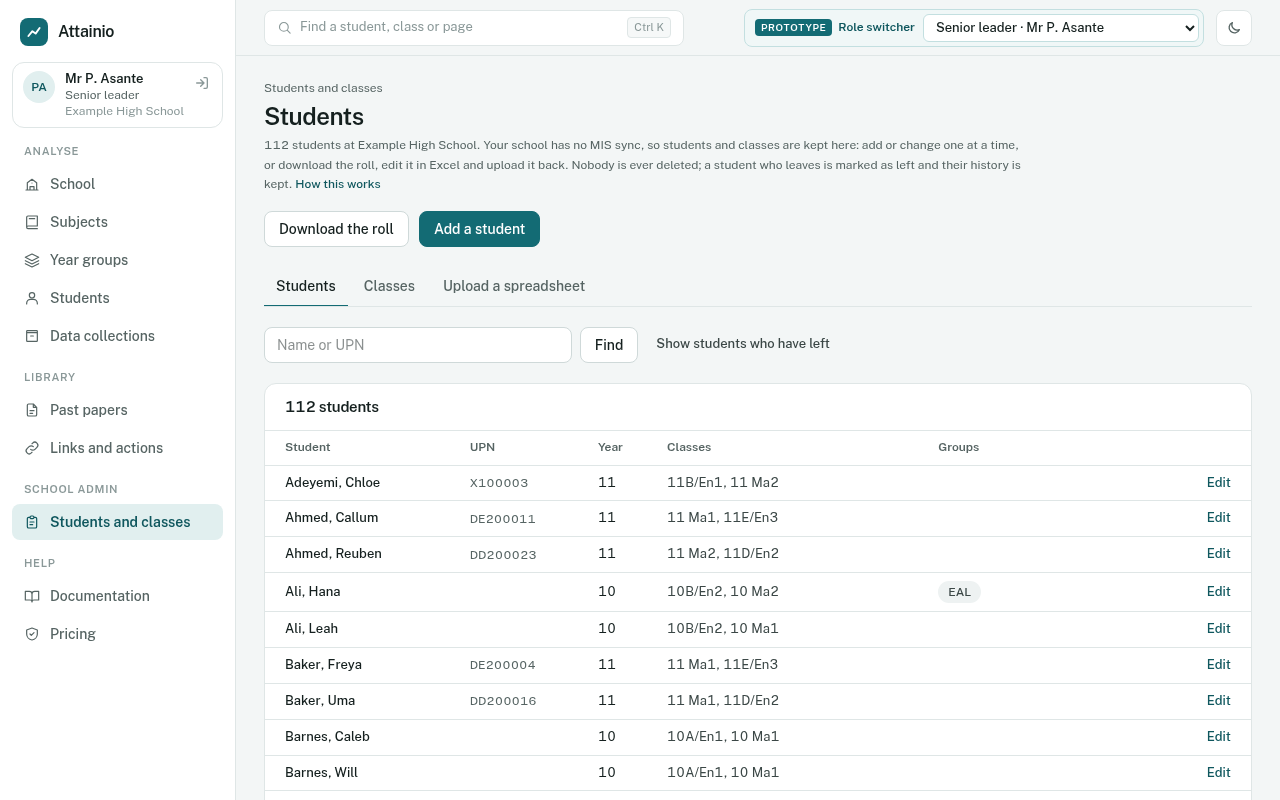The height and width of the screenshot is (800, 1280).
Task: Click the classes cell 10A/En1, 10 Ma1 for Barnes, Caleb
Action: click(x=723, y=736)
